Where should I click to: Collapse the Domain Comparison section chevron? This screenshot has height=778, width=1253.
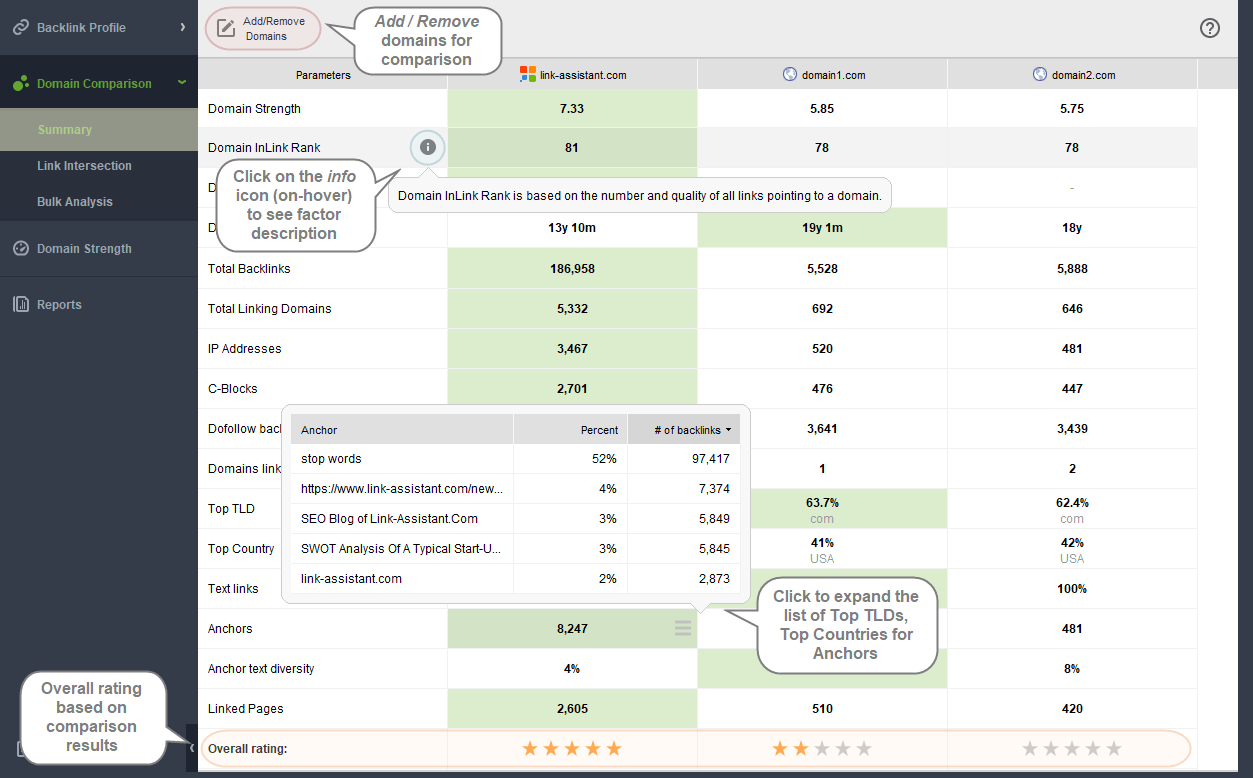[182, 83]
